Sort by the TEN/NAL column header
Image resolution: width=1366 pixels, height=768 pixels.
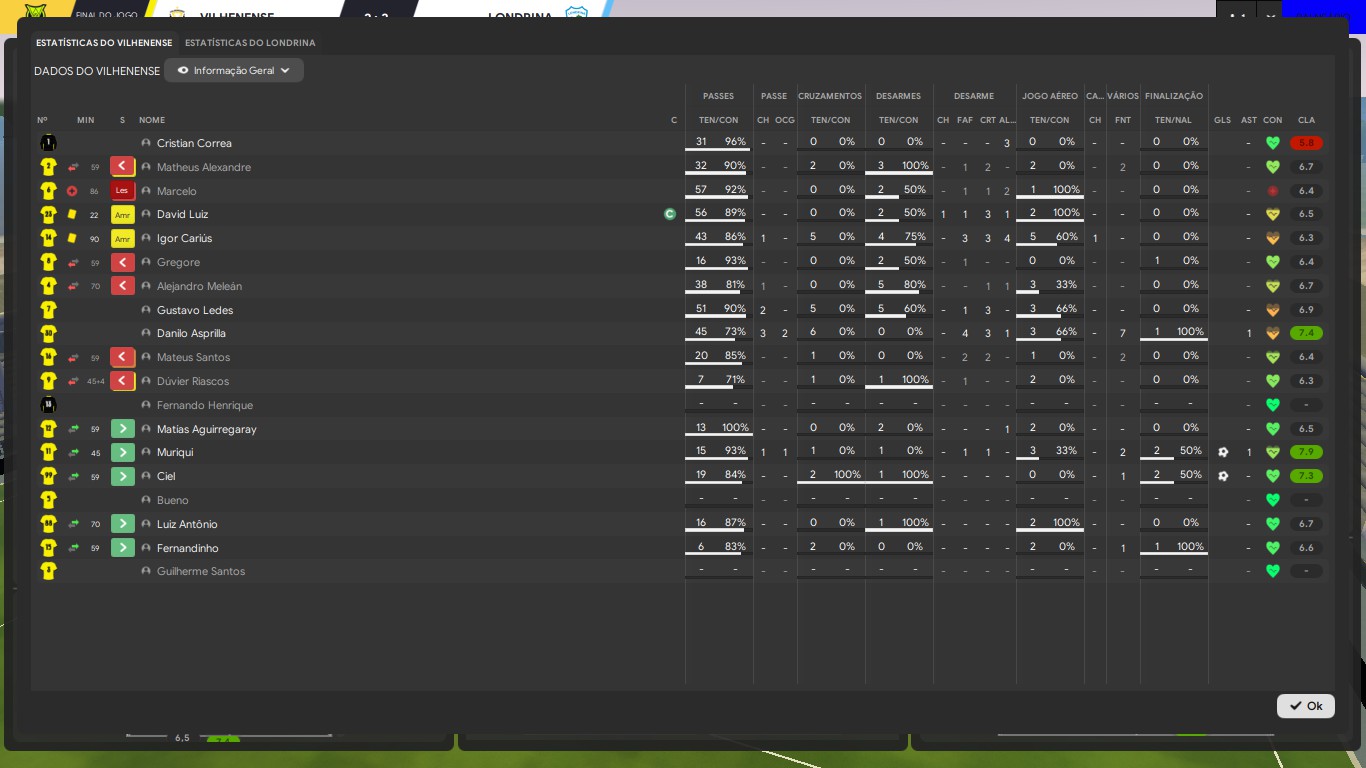point(1174,120)
